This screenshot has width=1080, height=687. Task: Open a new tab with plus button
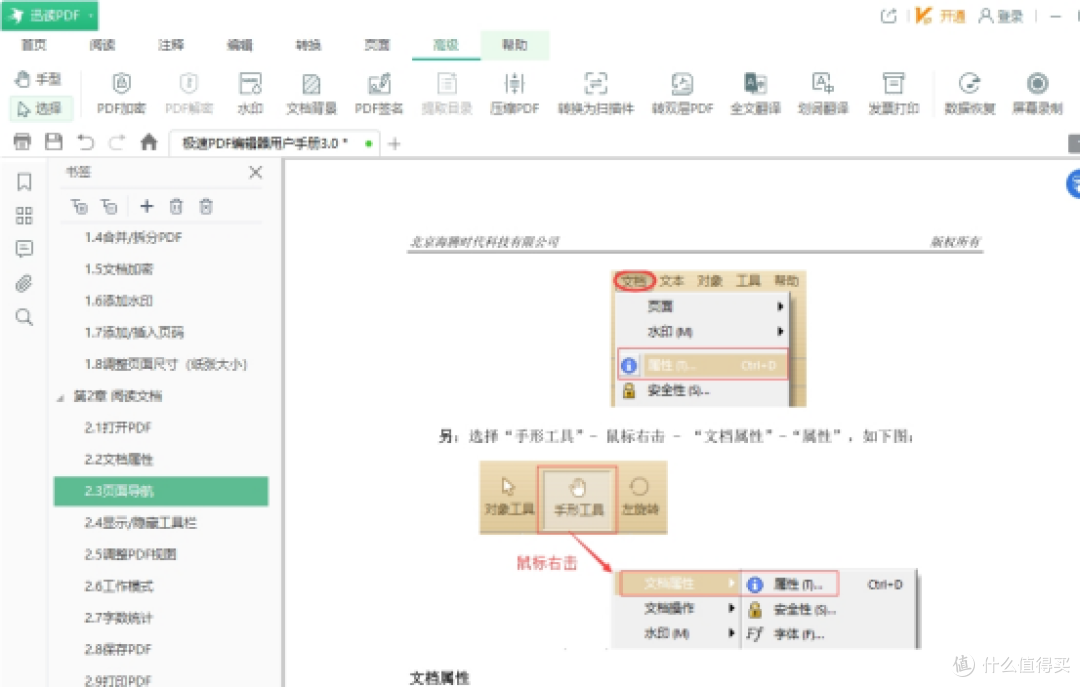[x=395, y=143]
